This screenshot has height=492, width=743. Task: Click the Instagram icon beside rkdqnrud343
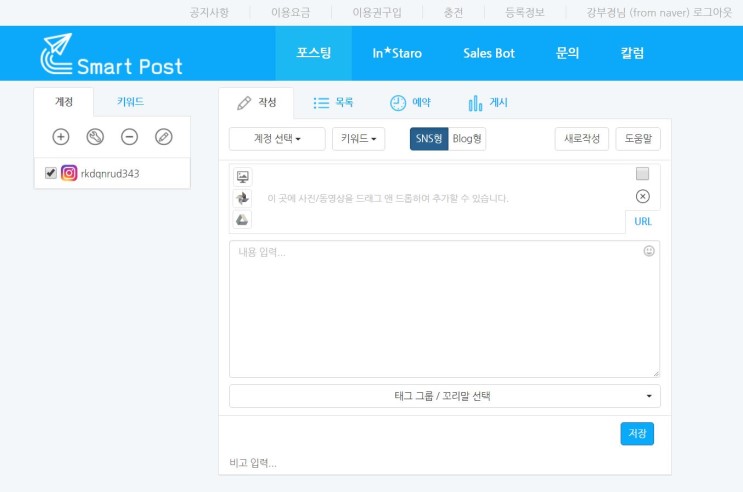click(x=69, y=173)
